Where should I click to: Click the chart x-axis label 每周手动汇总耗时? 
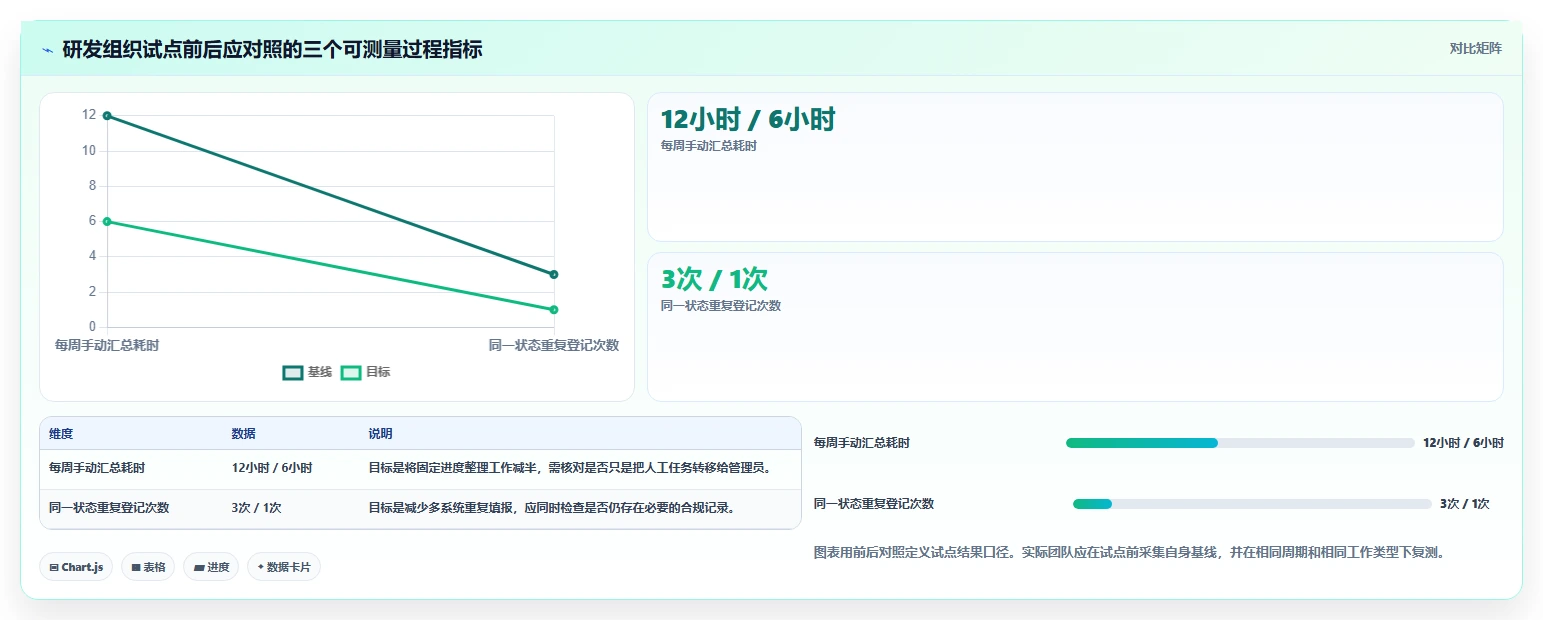pos(107,345)
